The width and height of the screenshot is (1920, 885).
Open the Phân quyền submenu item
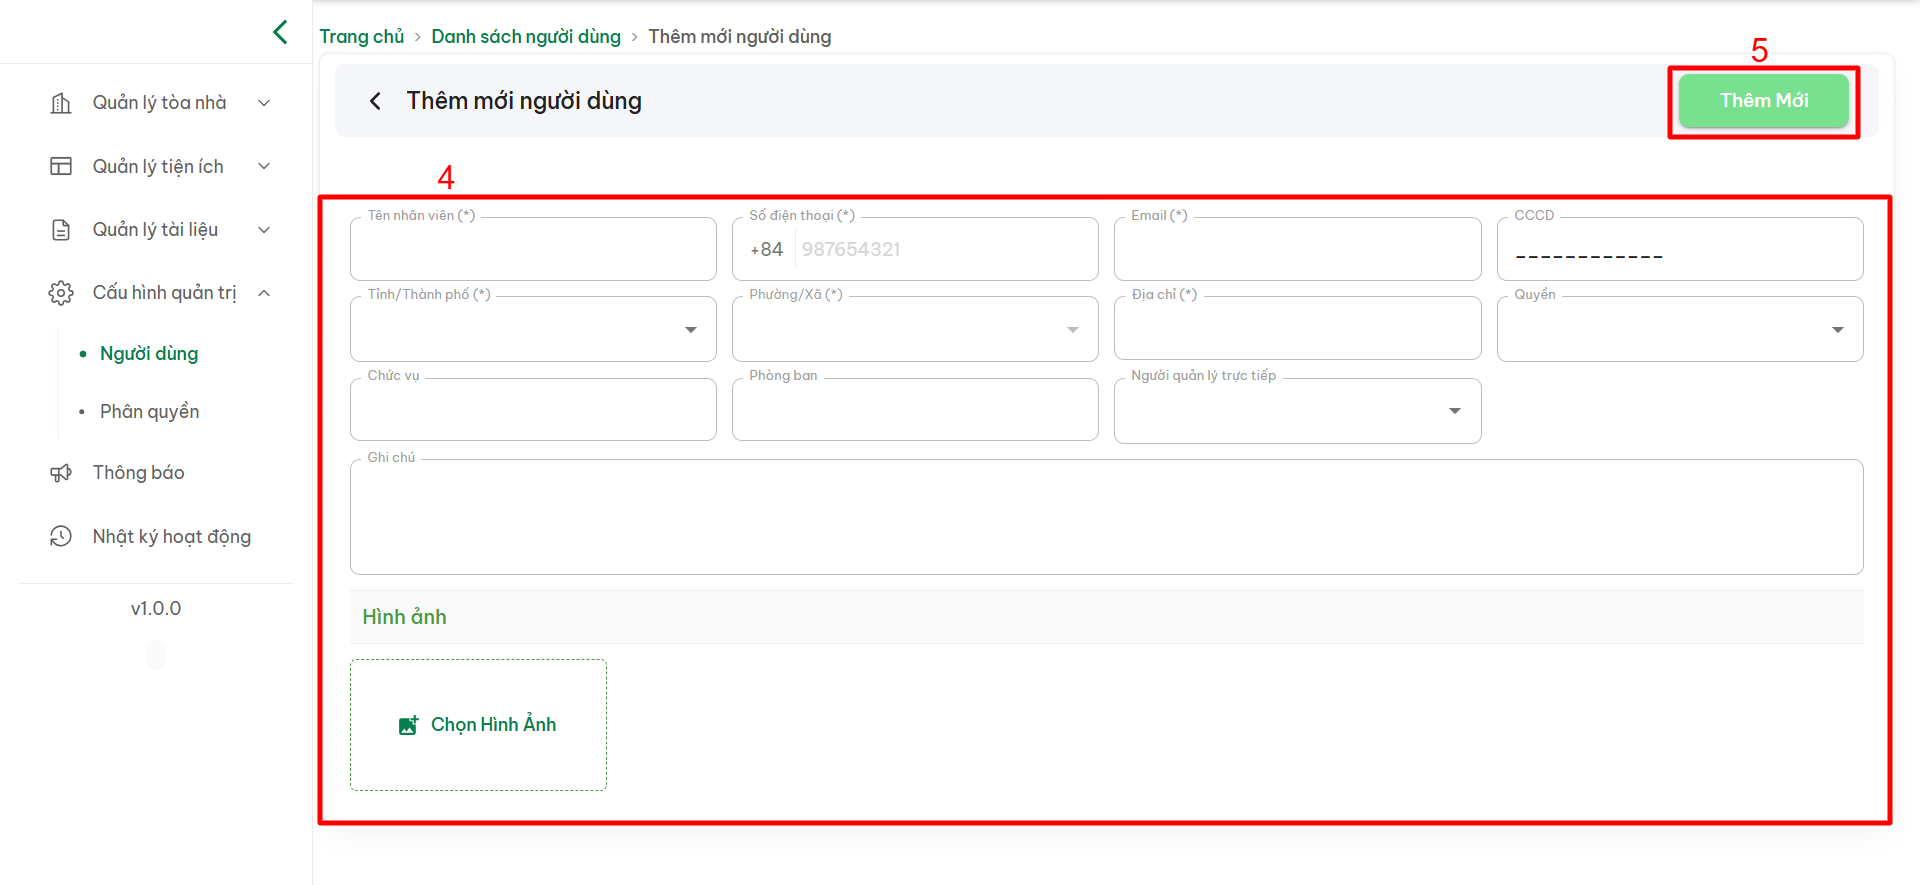click(x=149, y=412)
